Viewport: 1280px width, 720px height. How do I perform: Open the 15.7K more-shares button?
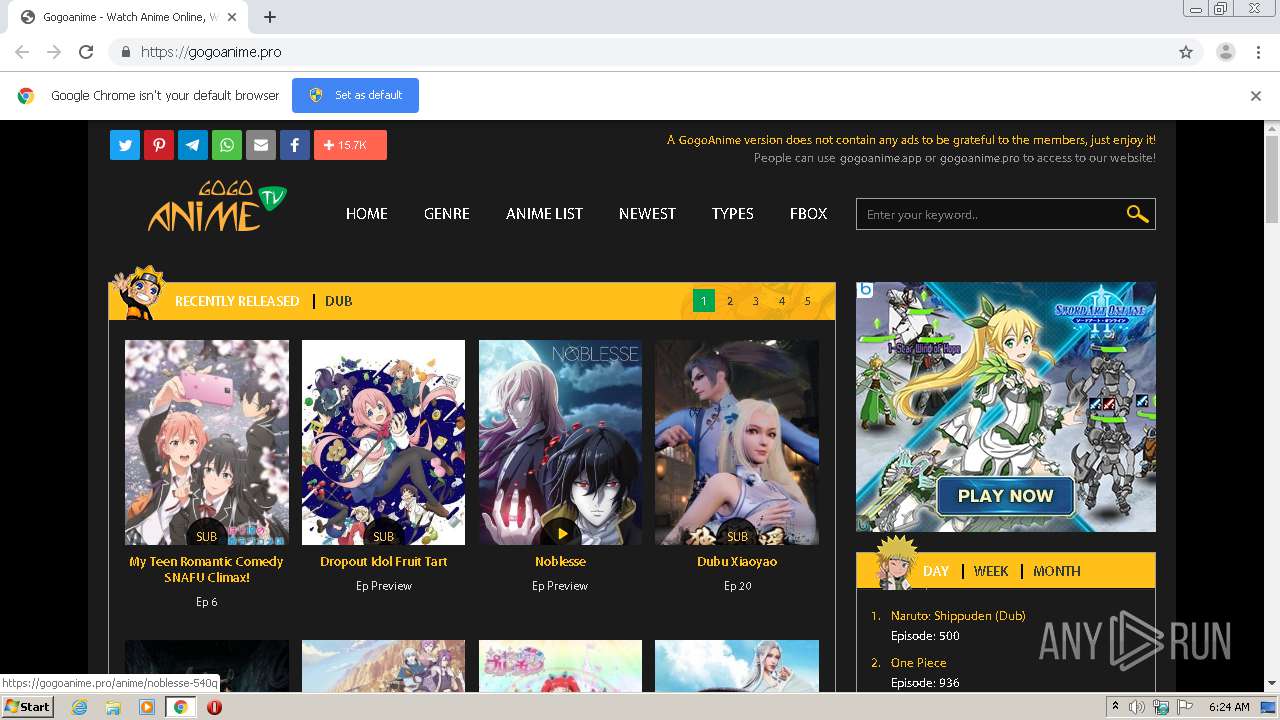350,145
